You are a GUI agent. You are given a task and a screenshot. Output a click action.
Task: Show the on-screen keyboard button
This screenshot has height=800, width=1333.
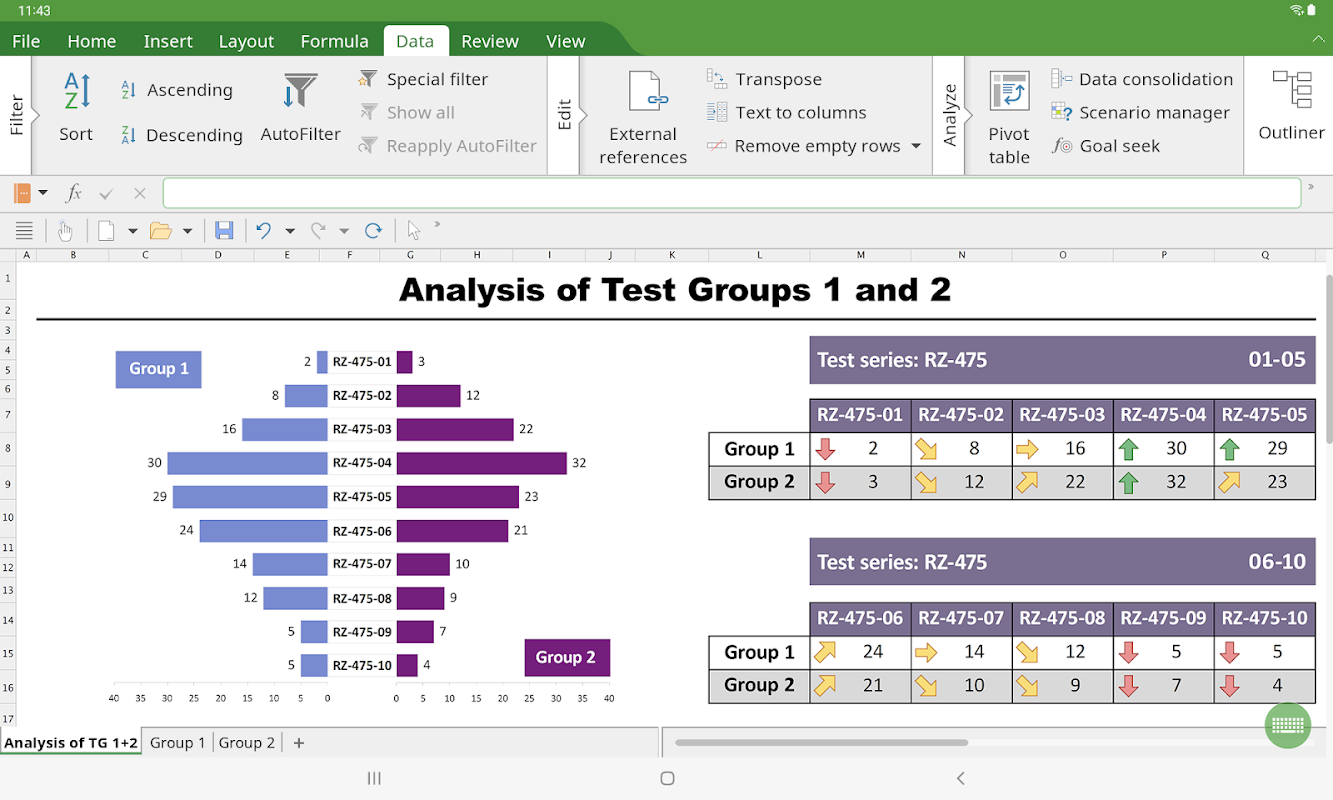click(x=1287, y=725)
